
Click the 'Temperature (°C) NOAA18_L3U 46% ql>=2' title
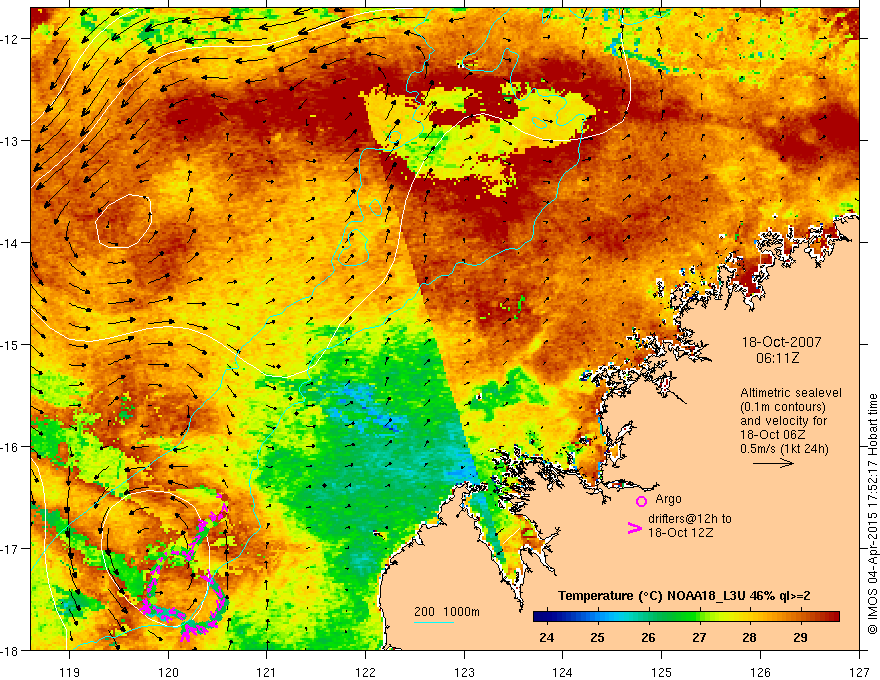pyautogui.click(x=684, y=596)
